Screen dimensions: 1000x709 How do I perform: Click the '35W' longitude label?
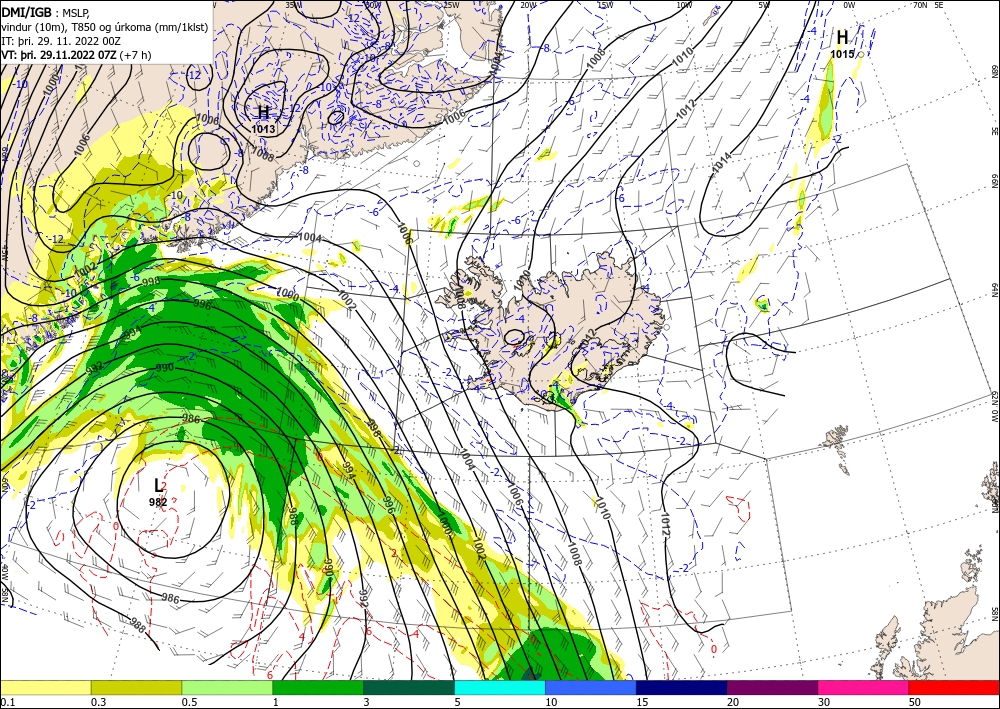(292, 4)
